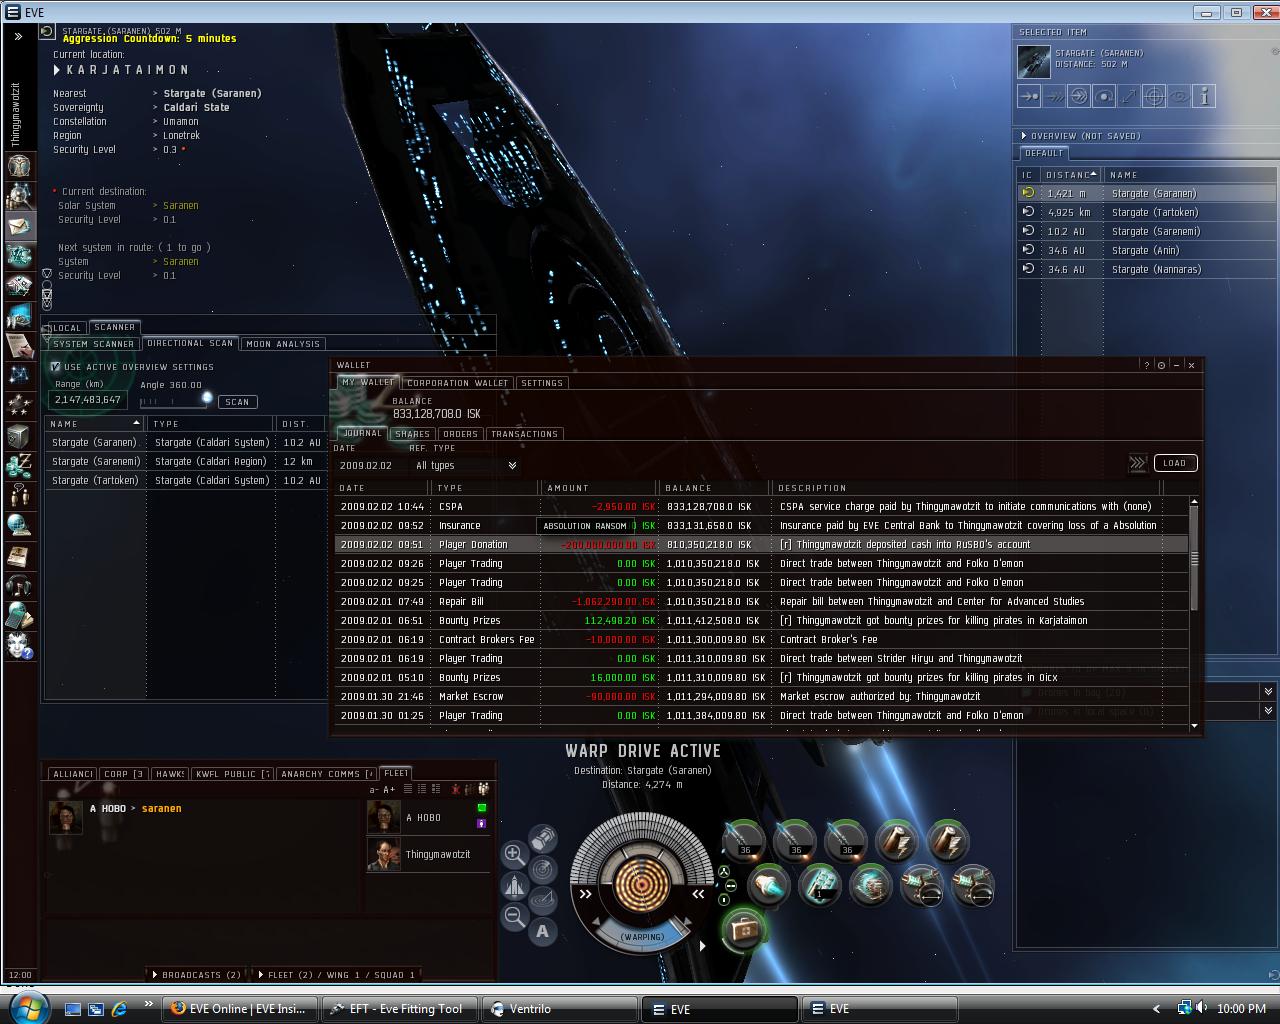Viewport: 1280px width, 1024px height.
Task: Click the scan Range (km) input field
Action: pyautogui.click(x=88, y=400)
